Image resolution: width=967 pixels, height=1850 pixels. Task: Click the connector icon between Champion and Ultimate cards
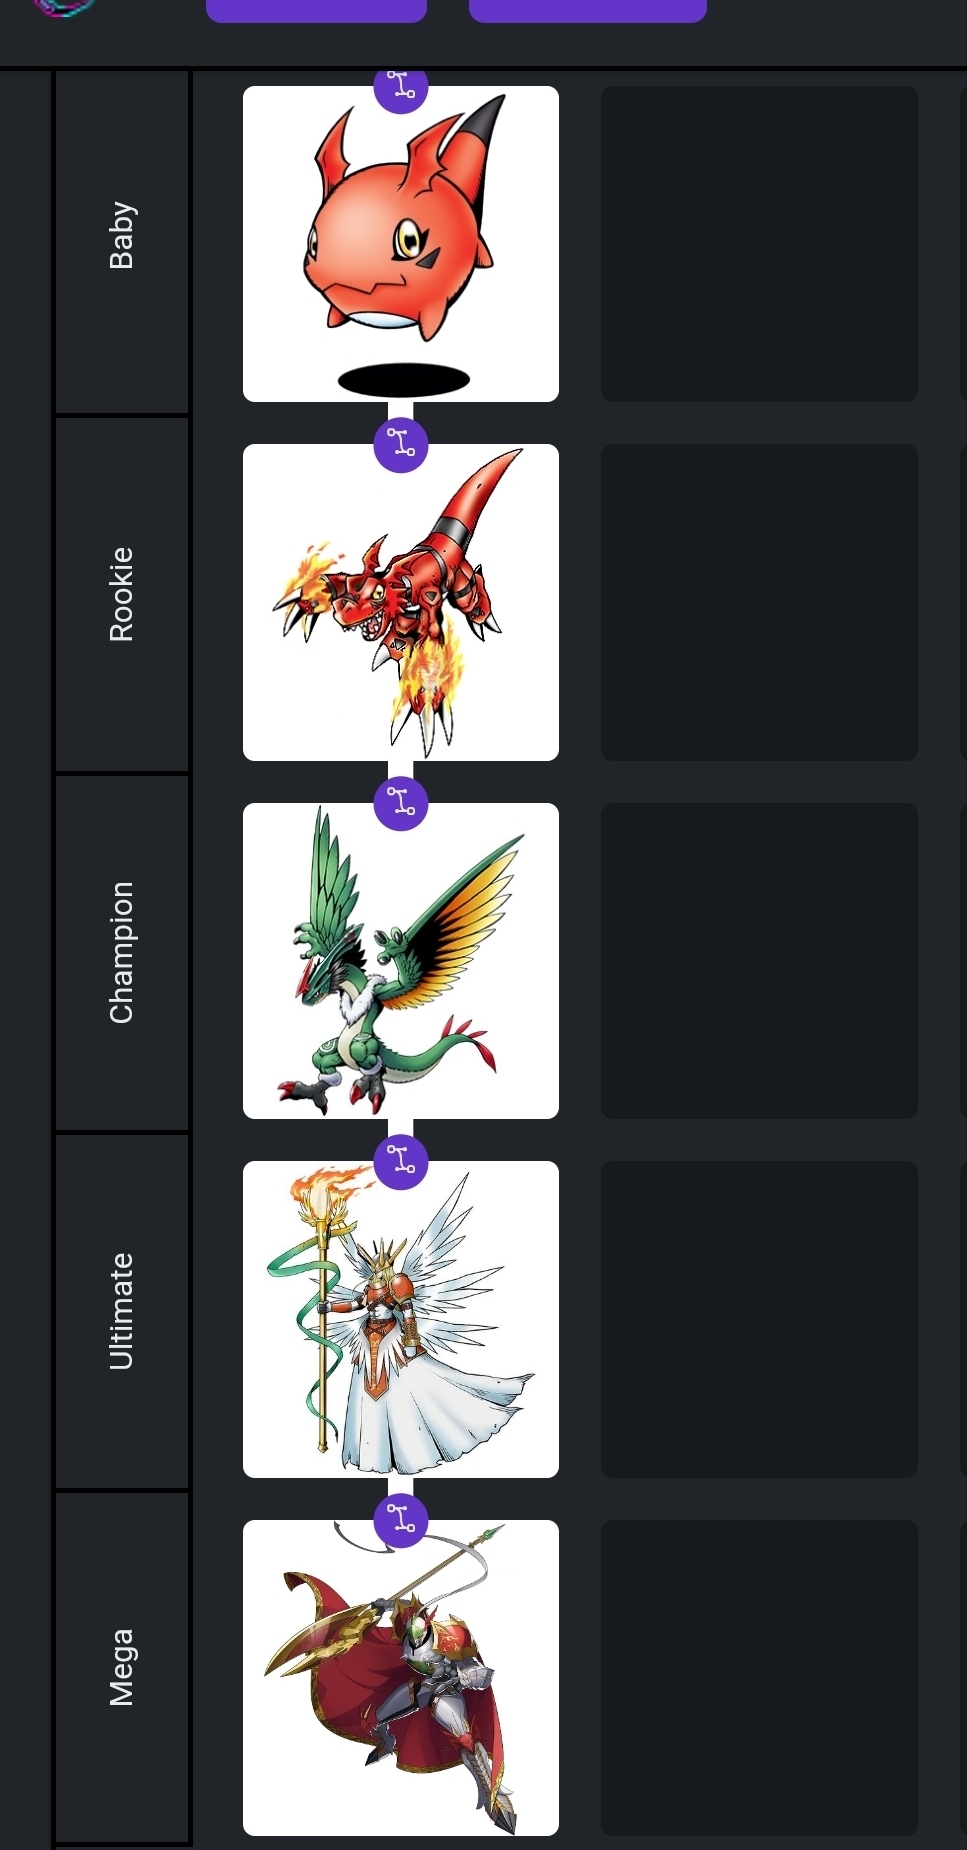pos(401,1161)
